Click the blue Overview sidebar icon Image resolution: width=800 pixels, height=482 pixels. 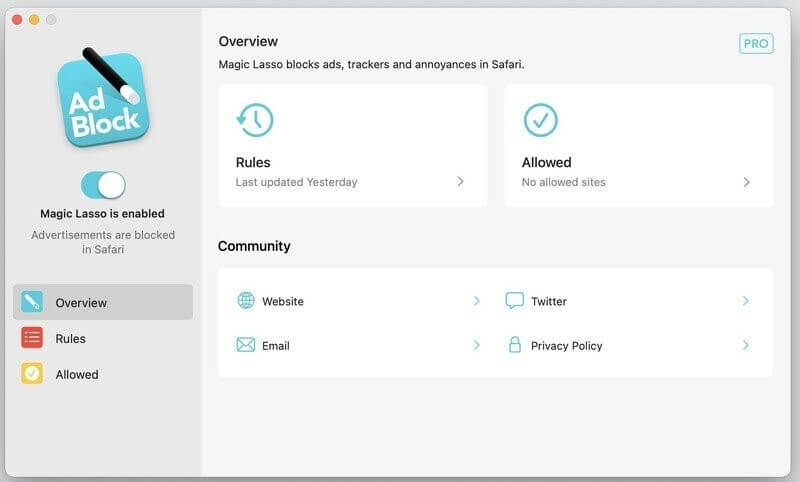[32, 302]
